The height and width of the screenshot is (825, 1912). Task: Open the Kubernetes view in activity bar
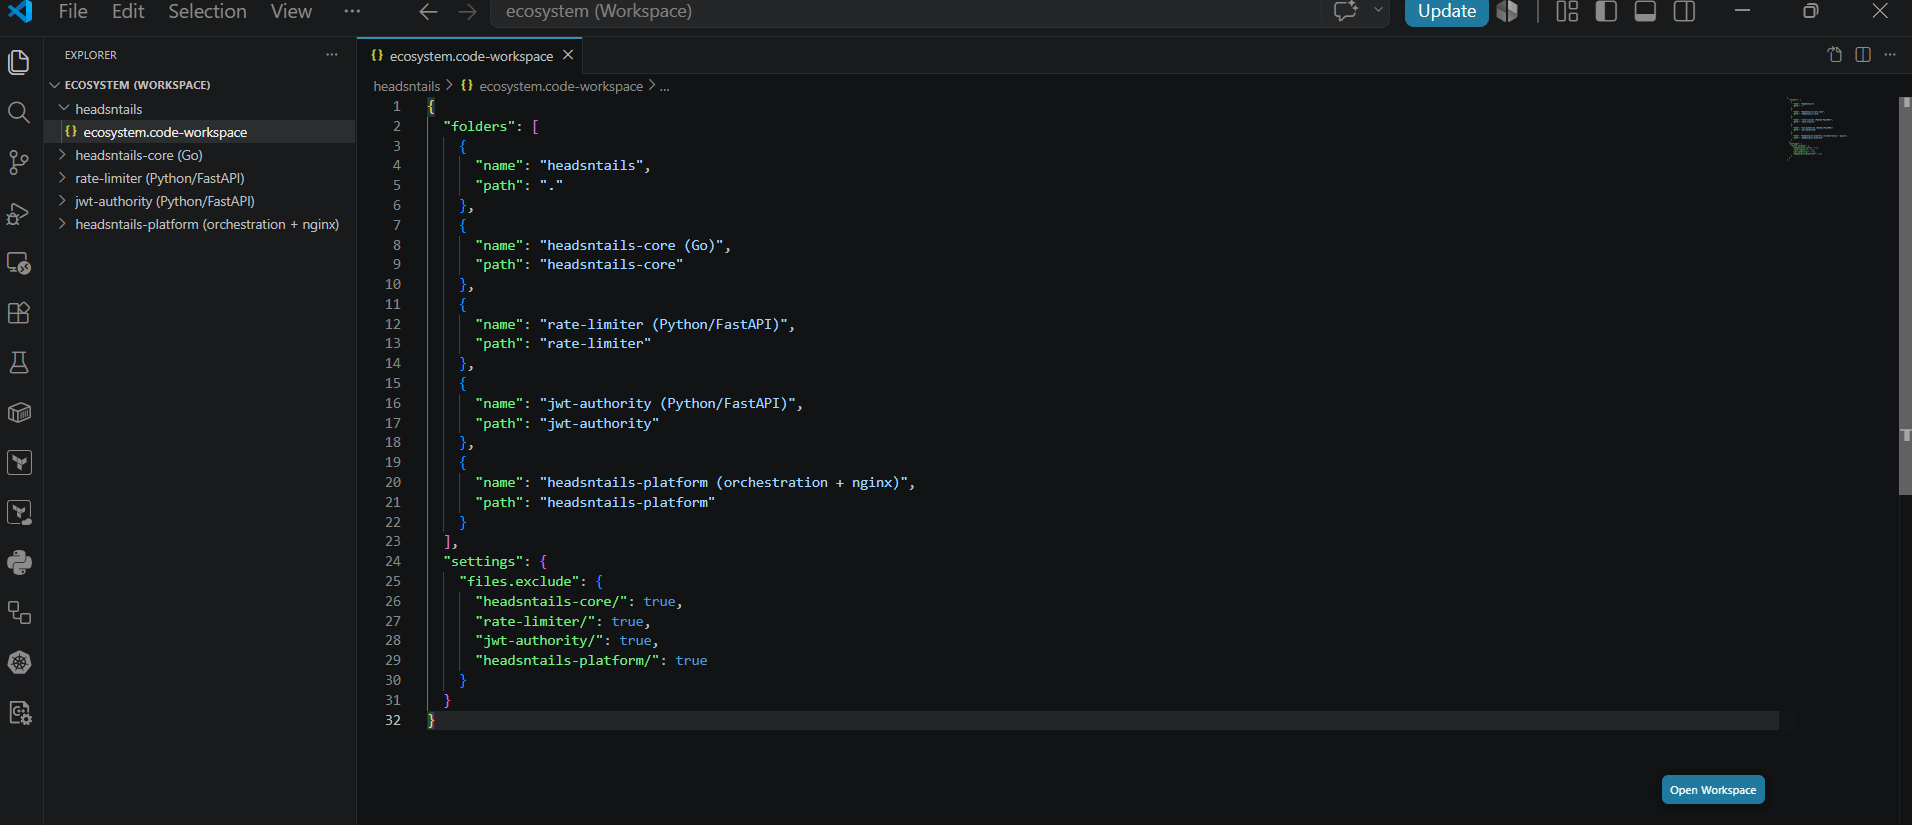click(19, 663)
